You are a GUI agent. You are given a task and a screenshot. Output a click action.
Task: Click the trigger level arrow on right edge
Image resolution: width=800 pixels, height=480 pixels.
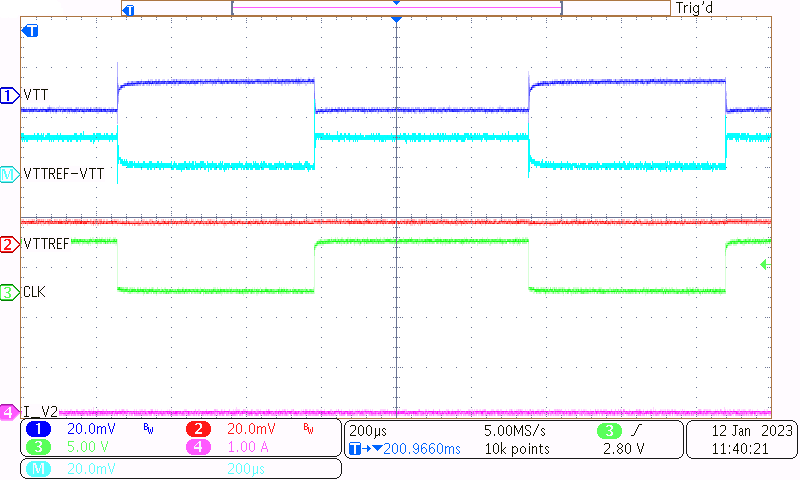click(764, 264)
